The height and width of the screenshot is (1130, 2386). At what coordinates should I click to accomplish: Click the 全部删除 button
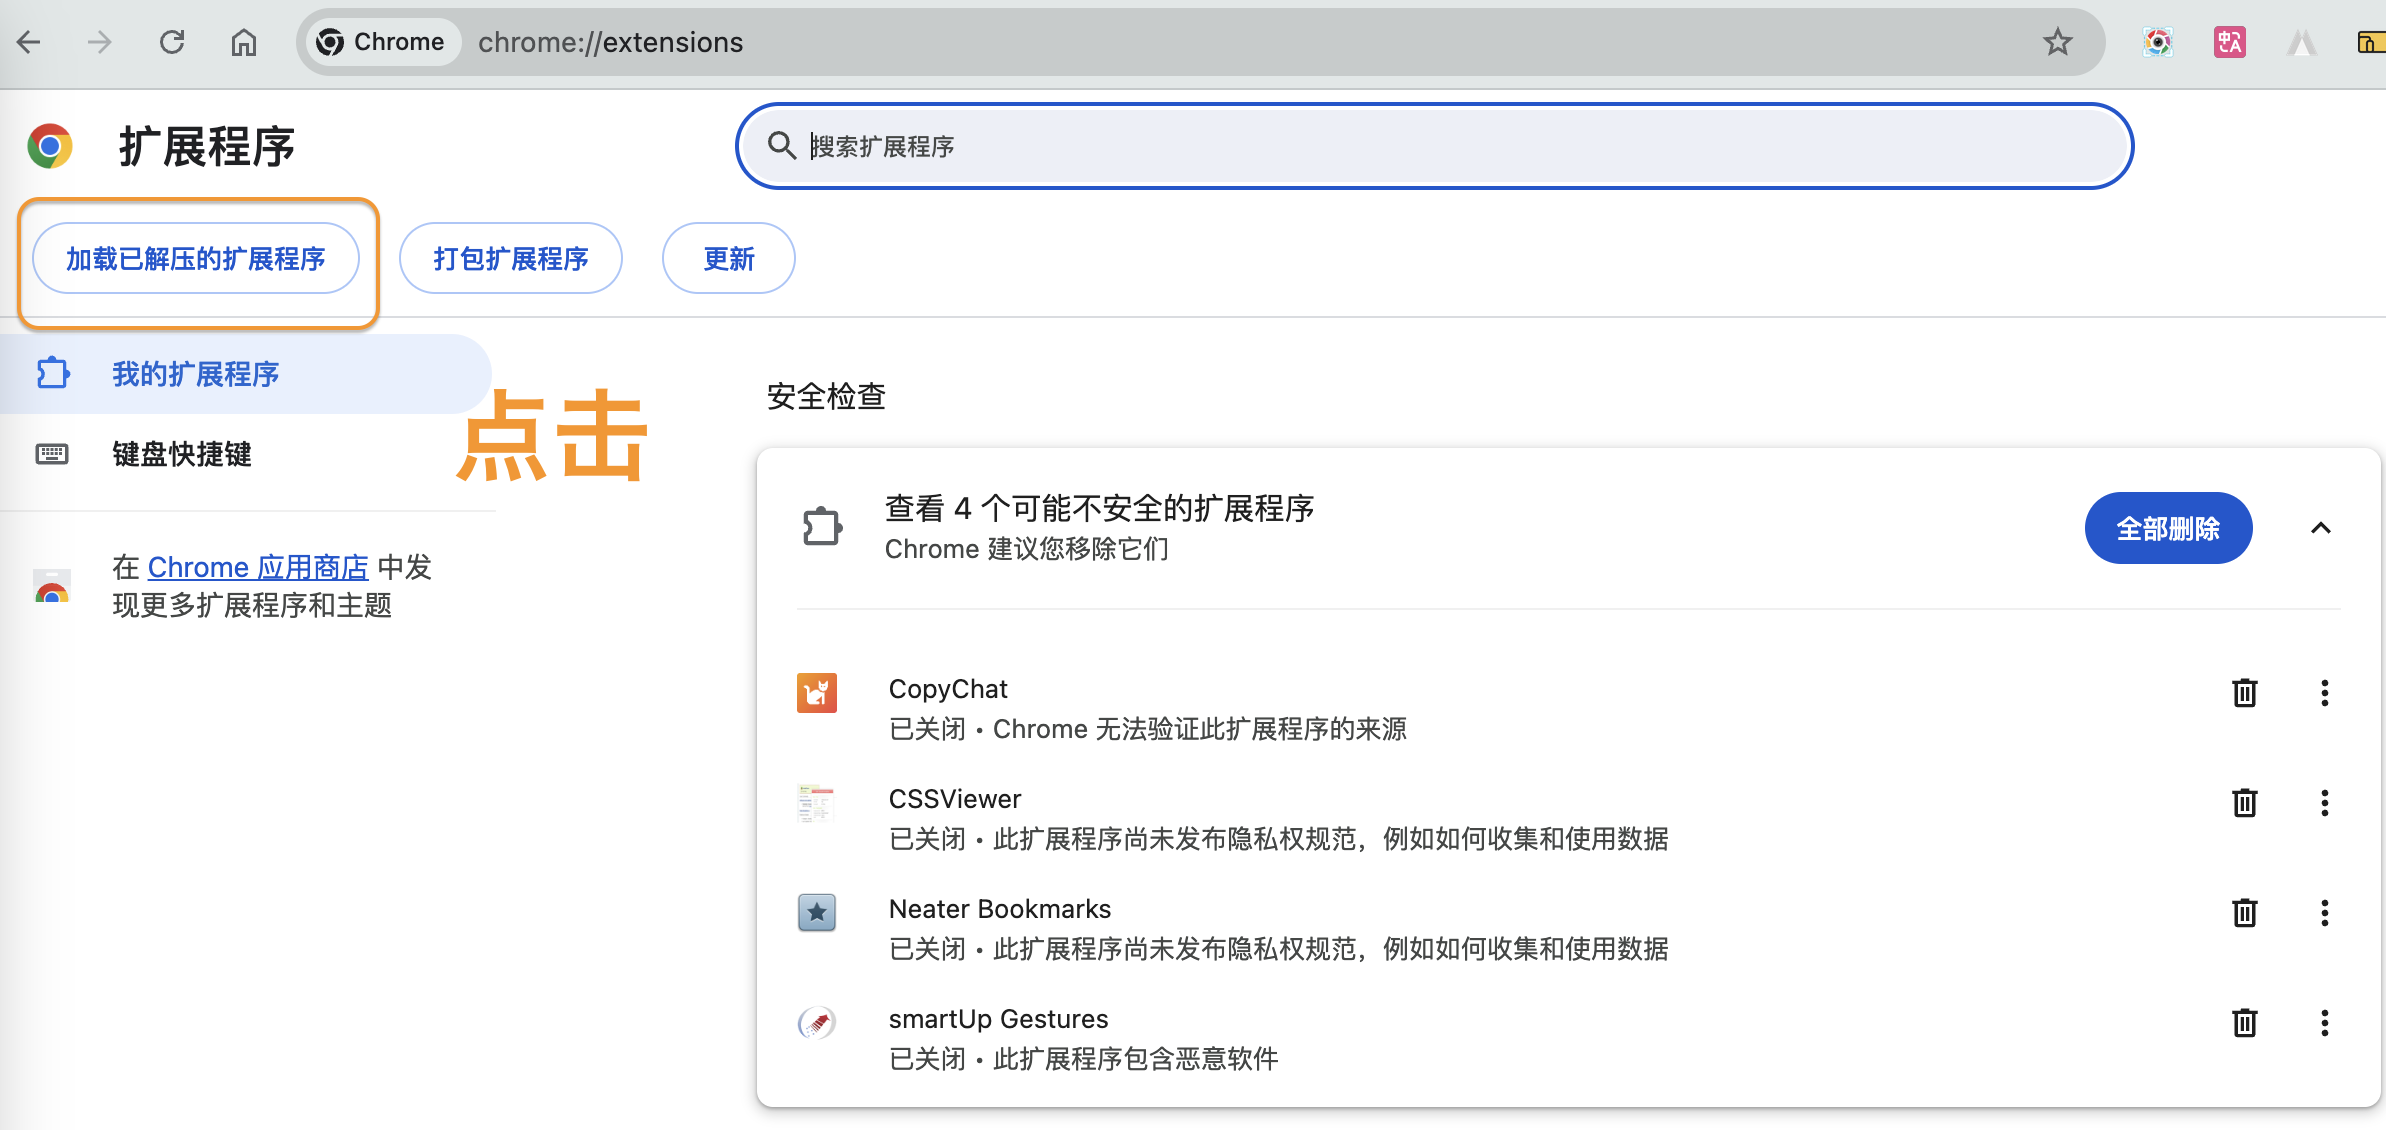pos(2168,528)
